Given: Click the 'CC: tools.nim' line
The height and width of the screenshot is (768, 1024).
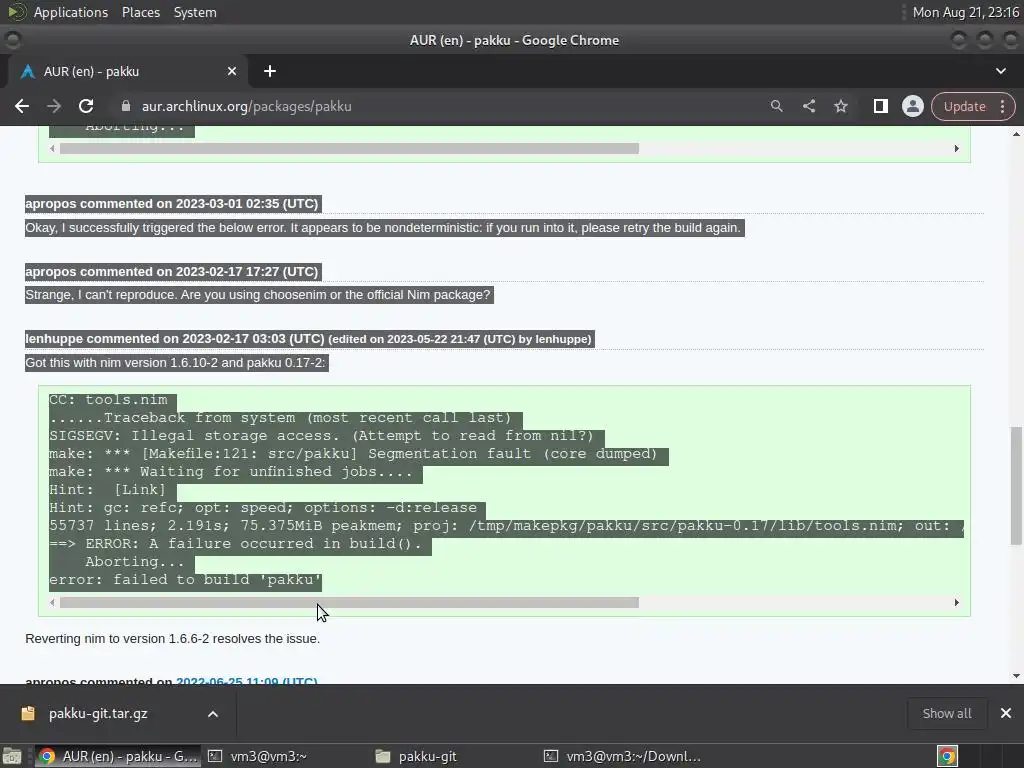Looking at the screenshot, I should (108, 400).
